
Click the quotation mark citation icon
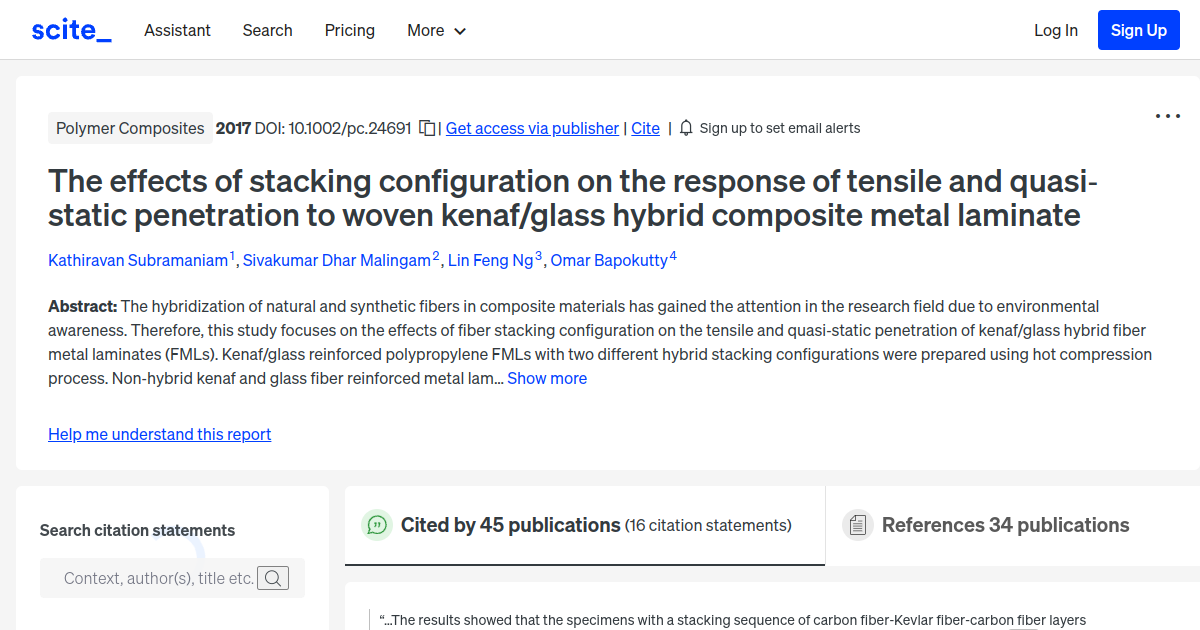click(x=376, y=524)
